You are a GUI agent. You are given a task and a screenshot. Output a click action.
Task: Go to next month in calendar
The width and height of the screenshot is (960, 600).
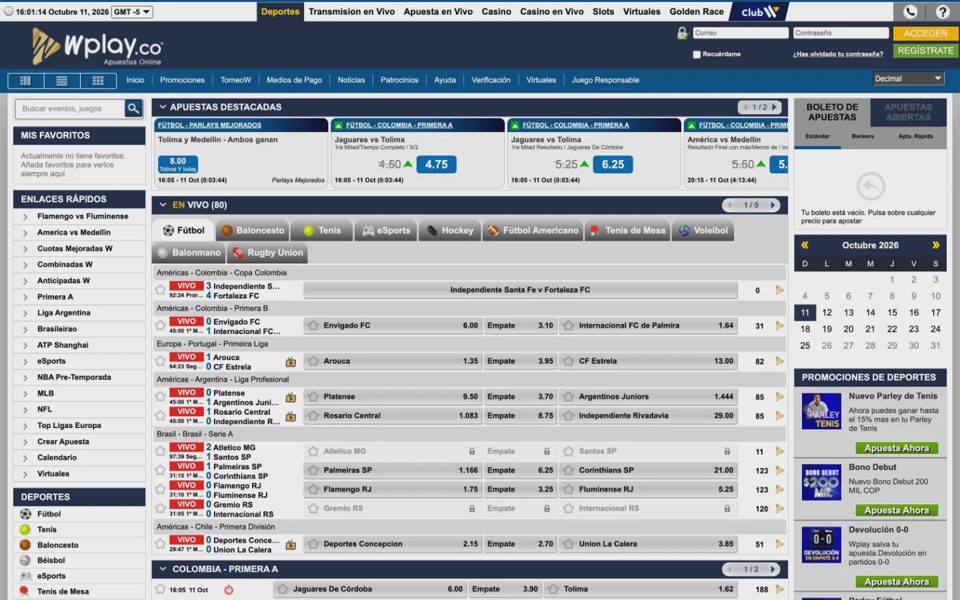click(935, 245)
